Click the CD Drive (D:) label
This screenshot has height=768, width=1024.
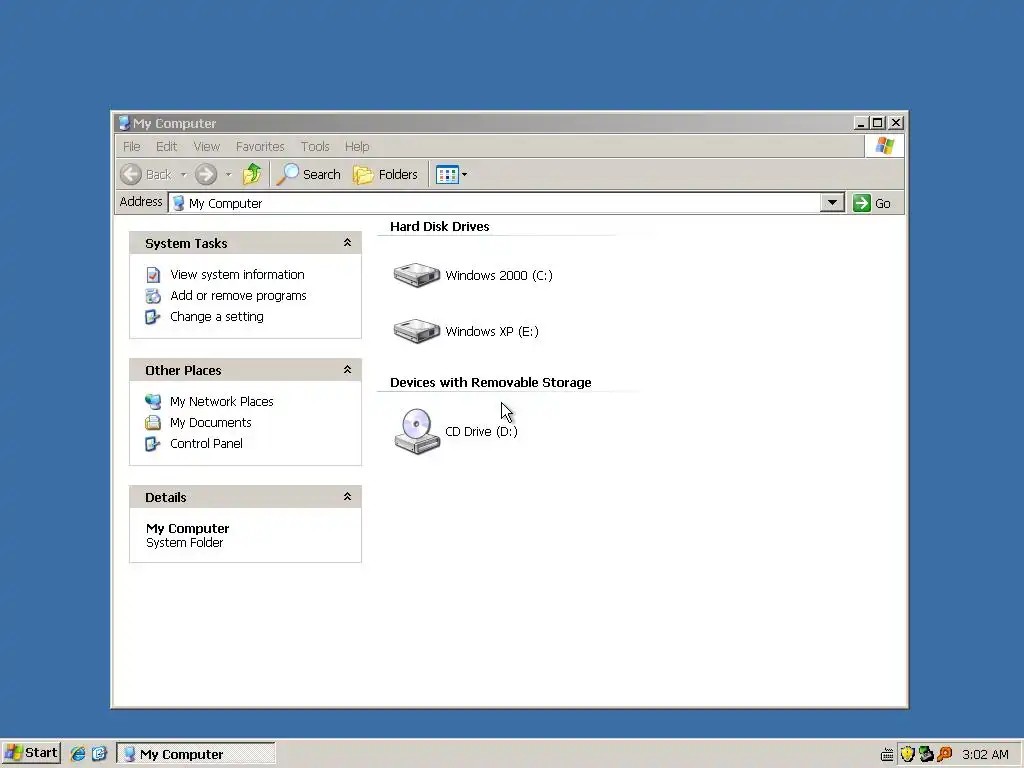(481, 432)
